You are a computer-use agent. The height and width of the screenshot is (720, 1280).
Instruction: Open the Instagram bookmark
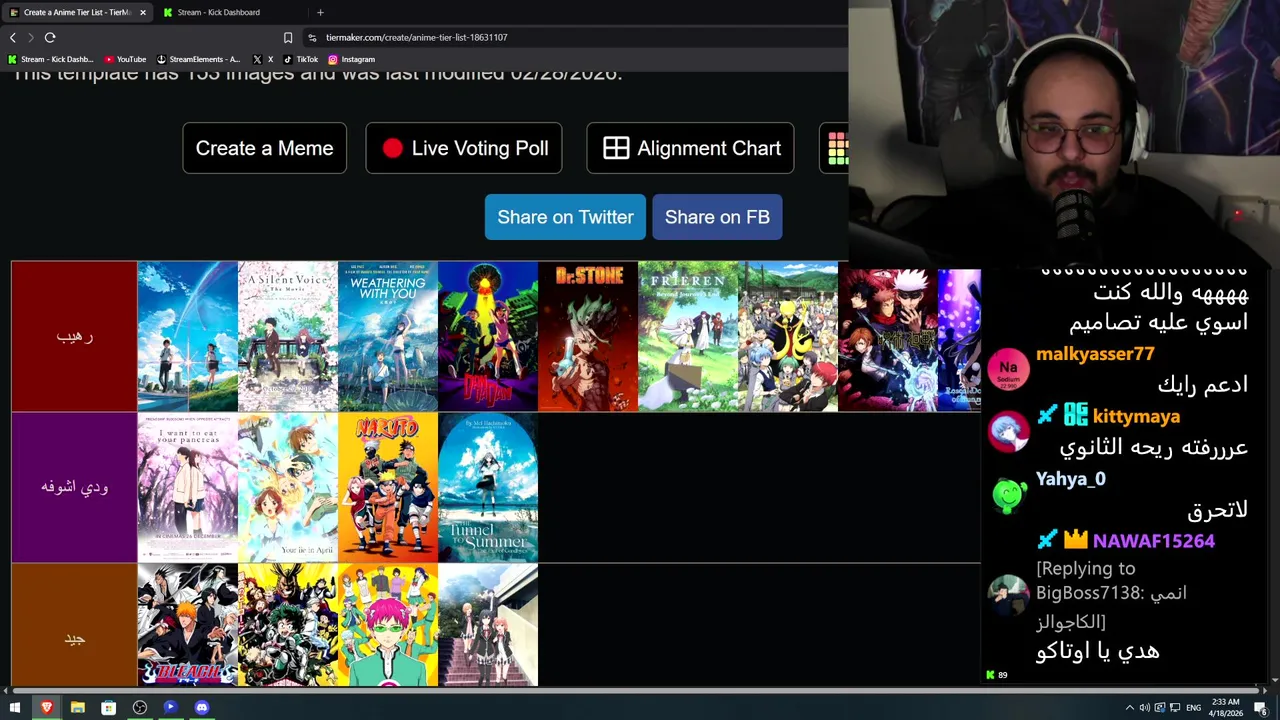(351, 59)
